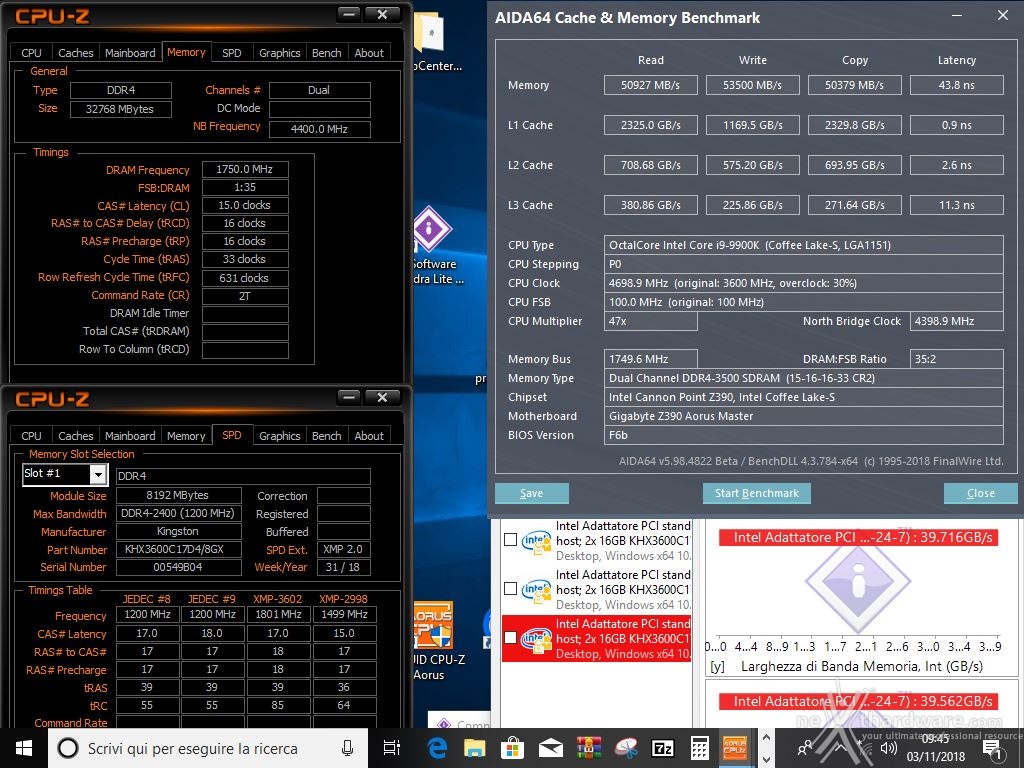The image size is (1024, 768).
Task: Click the Cortana circle icon in search box
Action: [68, 748]
